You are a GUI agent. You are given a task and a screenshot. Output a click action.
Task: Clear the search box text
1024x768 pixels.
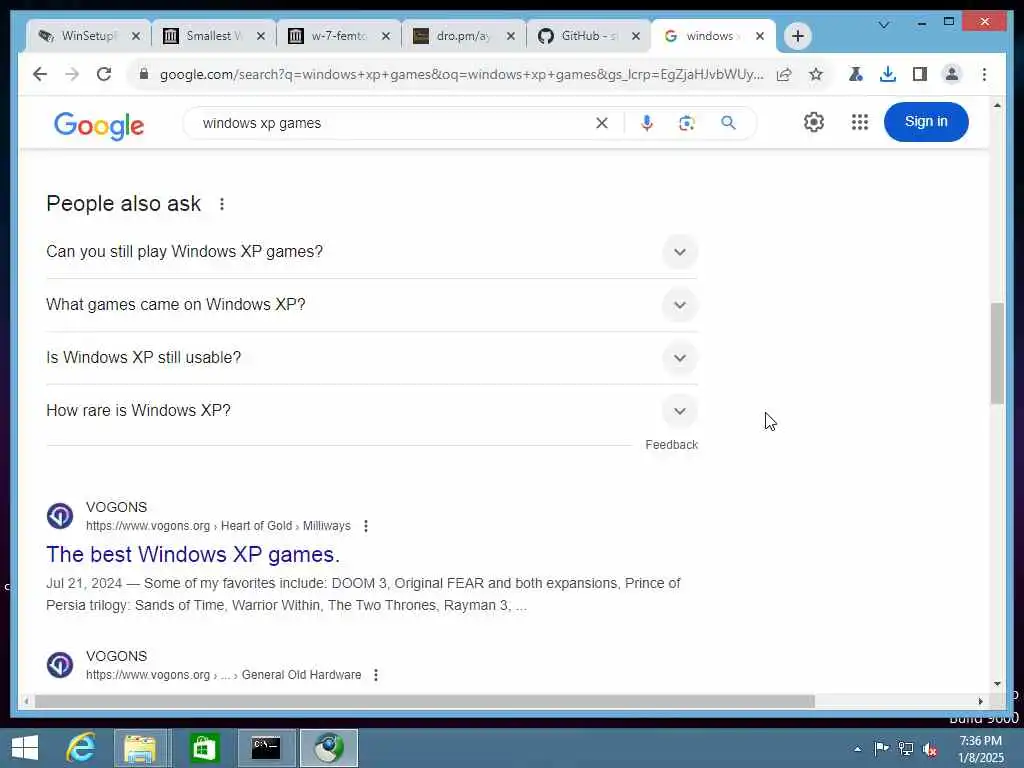(601, 123)
